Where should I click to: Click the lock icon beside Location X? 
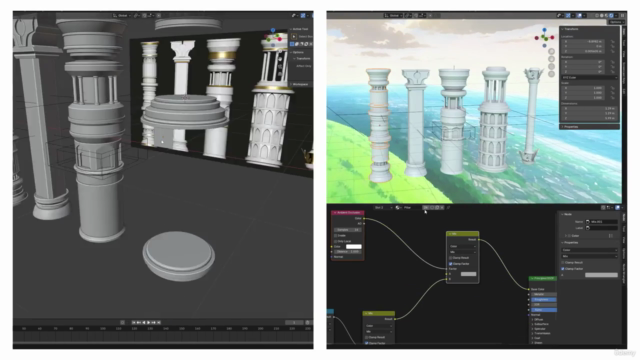[x=613, y=42]
